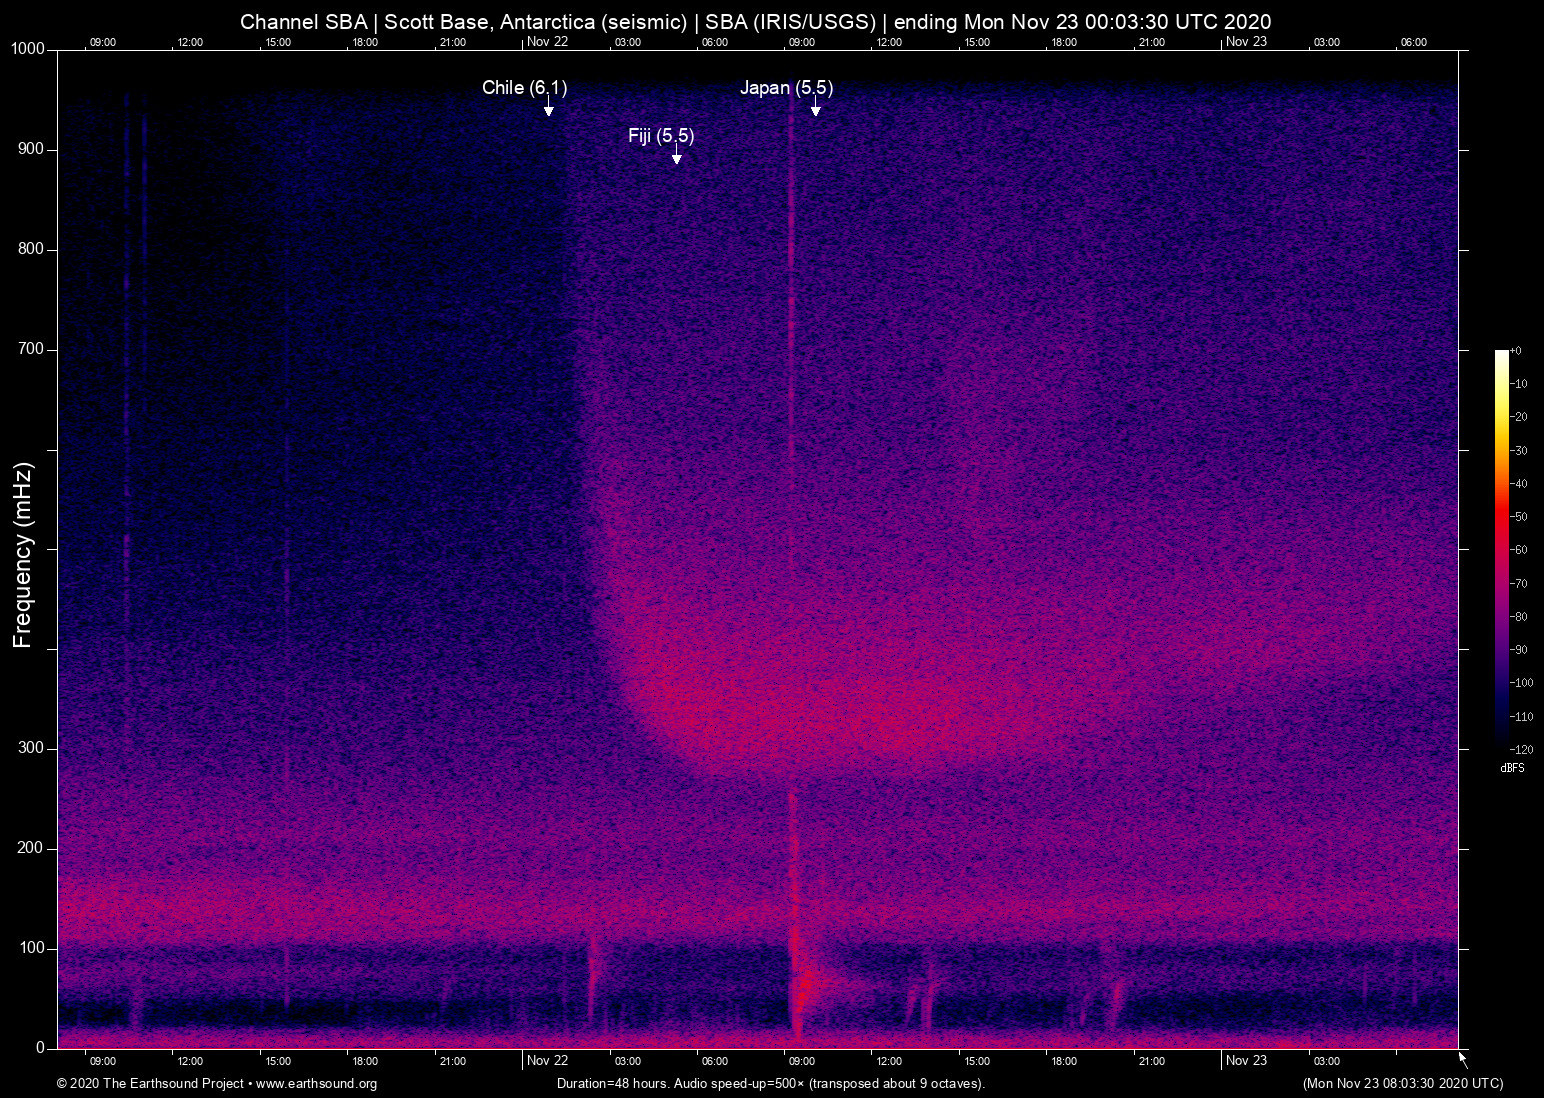Click the Nov 22 label on bottom time axis
Screen dimensions: 1544x1098
(547, 1060)
